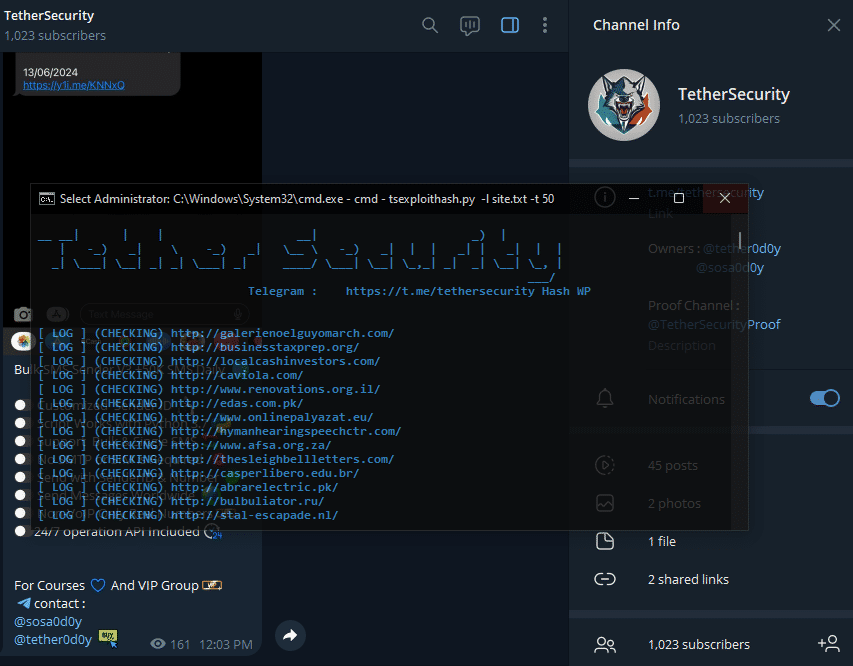Click the @tether0d0y owner link in Channel Info
This screenshot has width=853, height=666.
(741, 249)
